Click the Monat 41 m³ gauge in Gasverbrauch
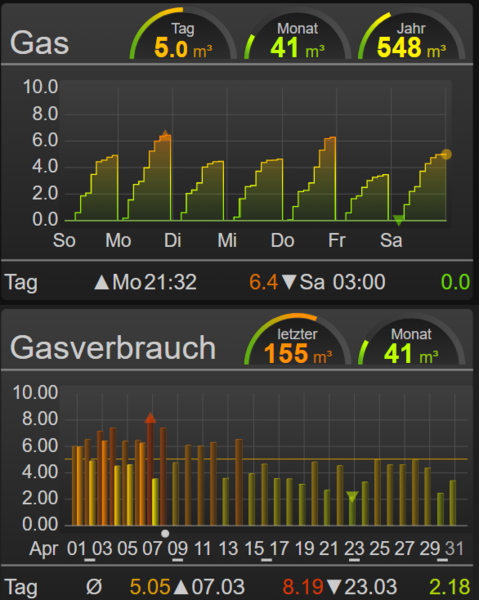The width and height of the screenshot is (479, 600). [x=411, y=341]
